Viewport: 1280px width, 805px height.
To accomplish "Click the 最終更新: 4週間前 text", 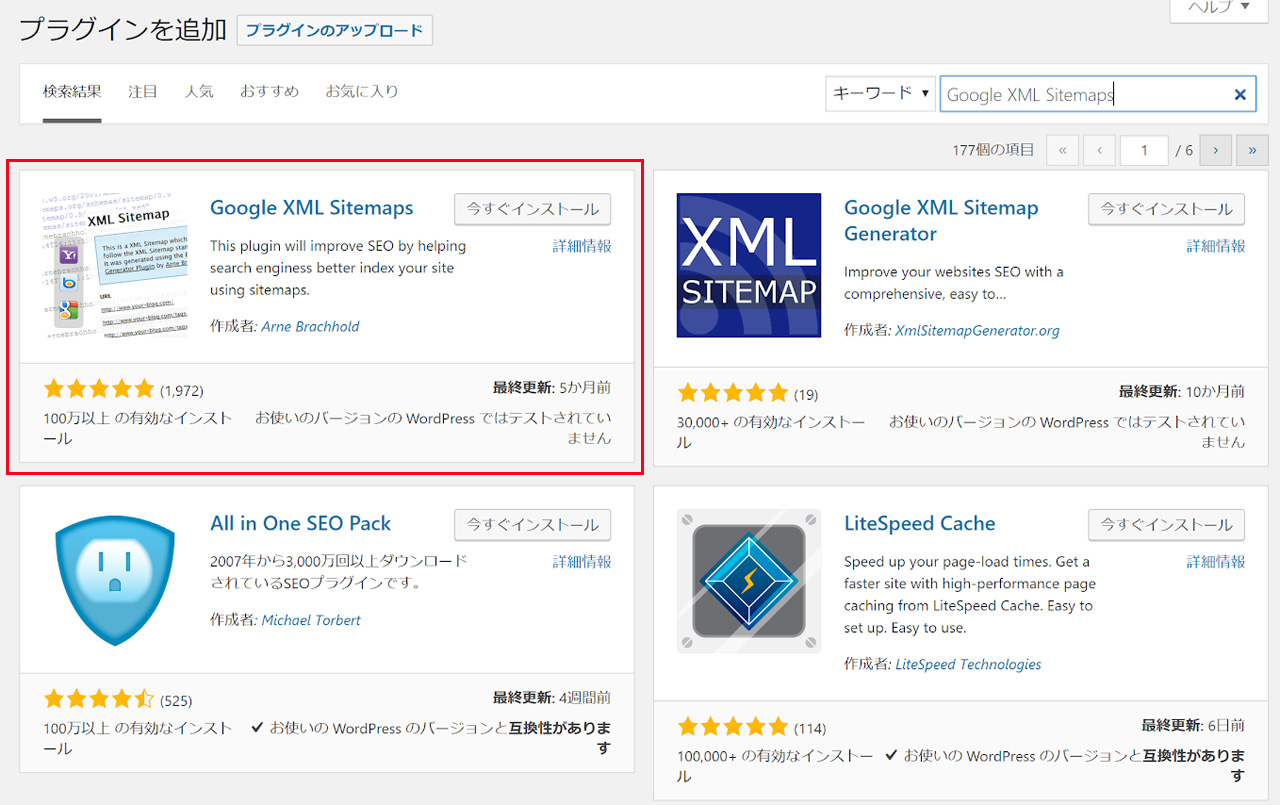I will [552, 698].
